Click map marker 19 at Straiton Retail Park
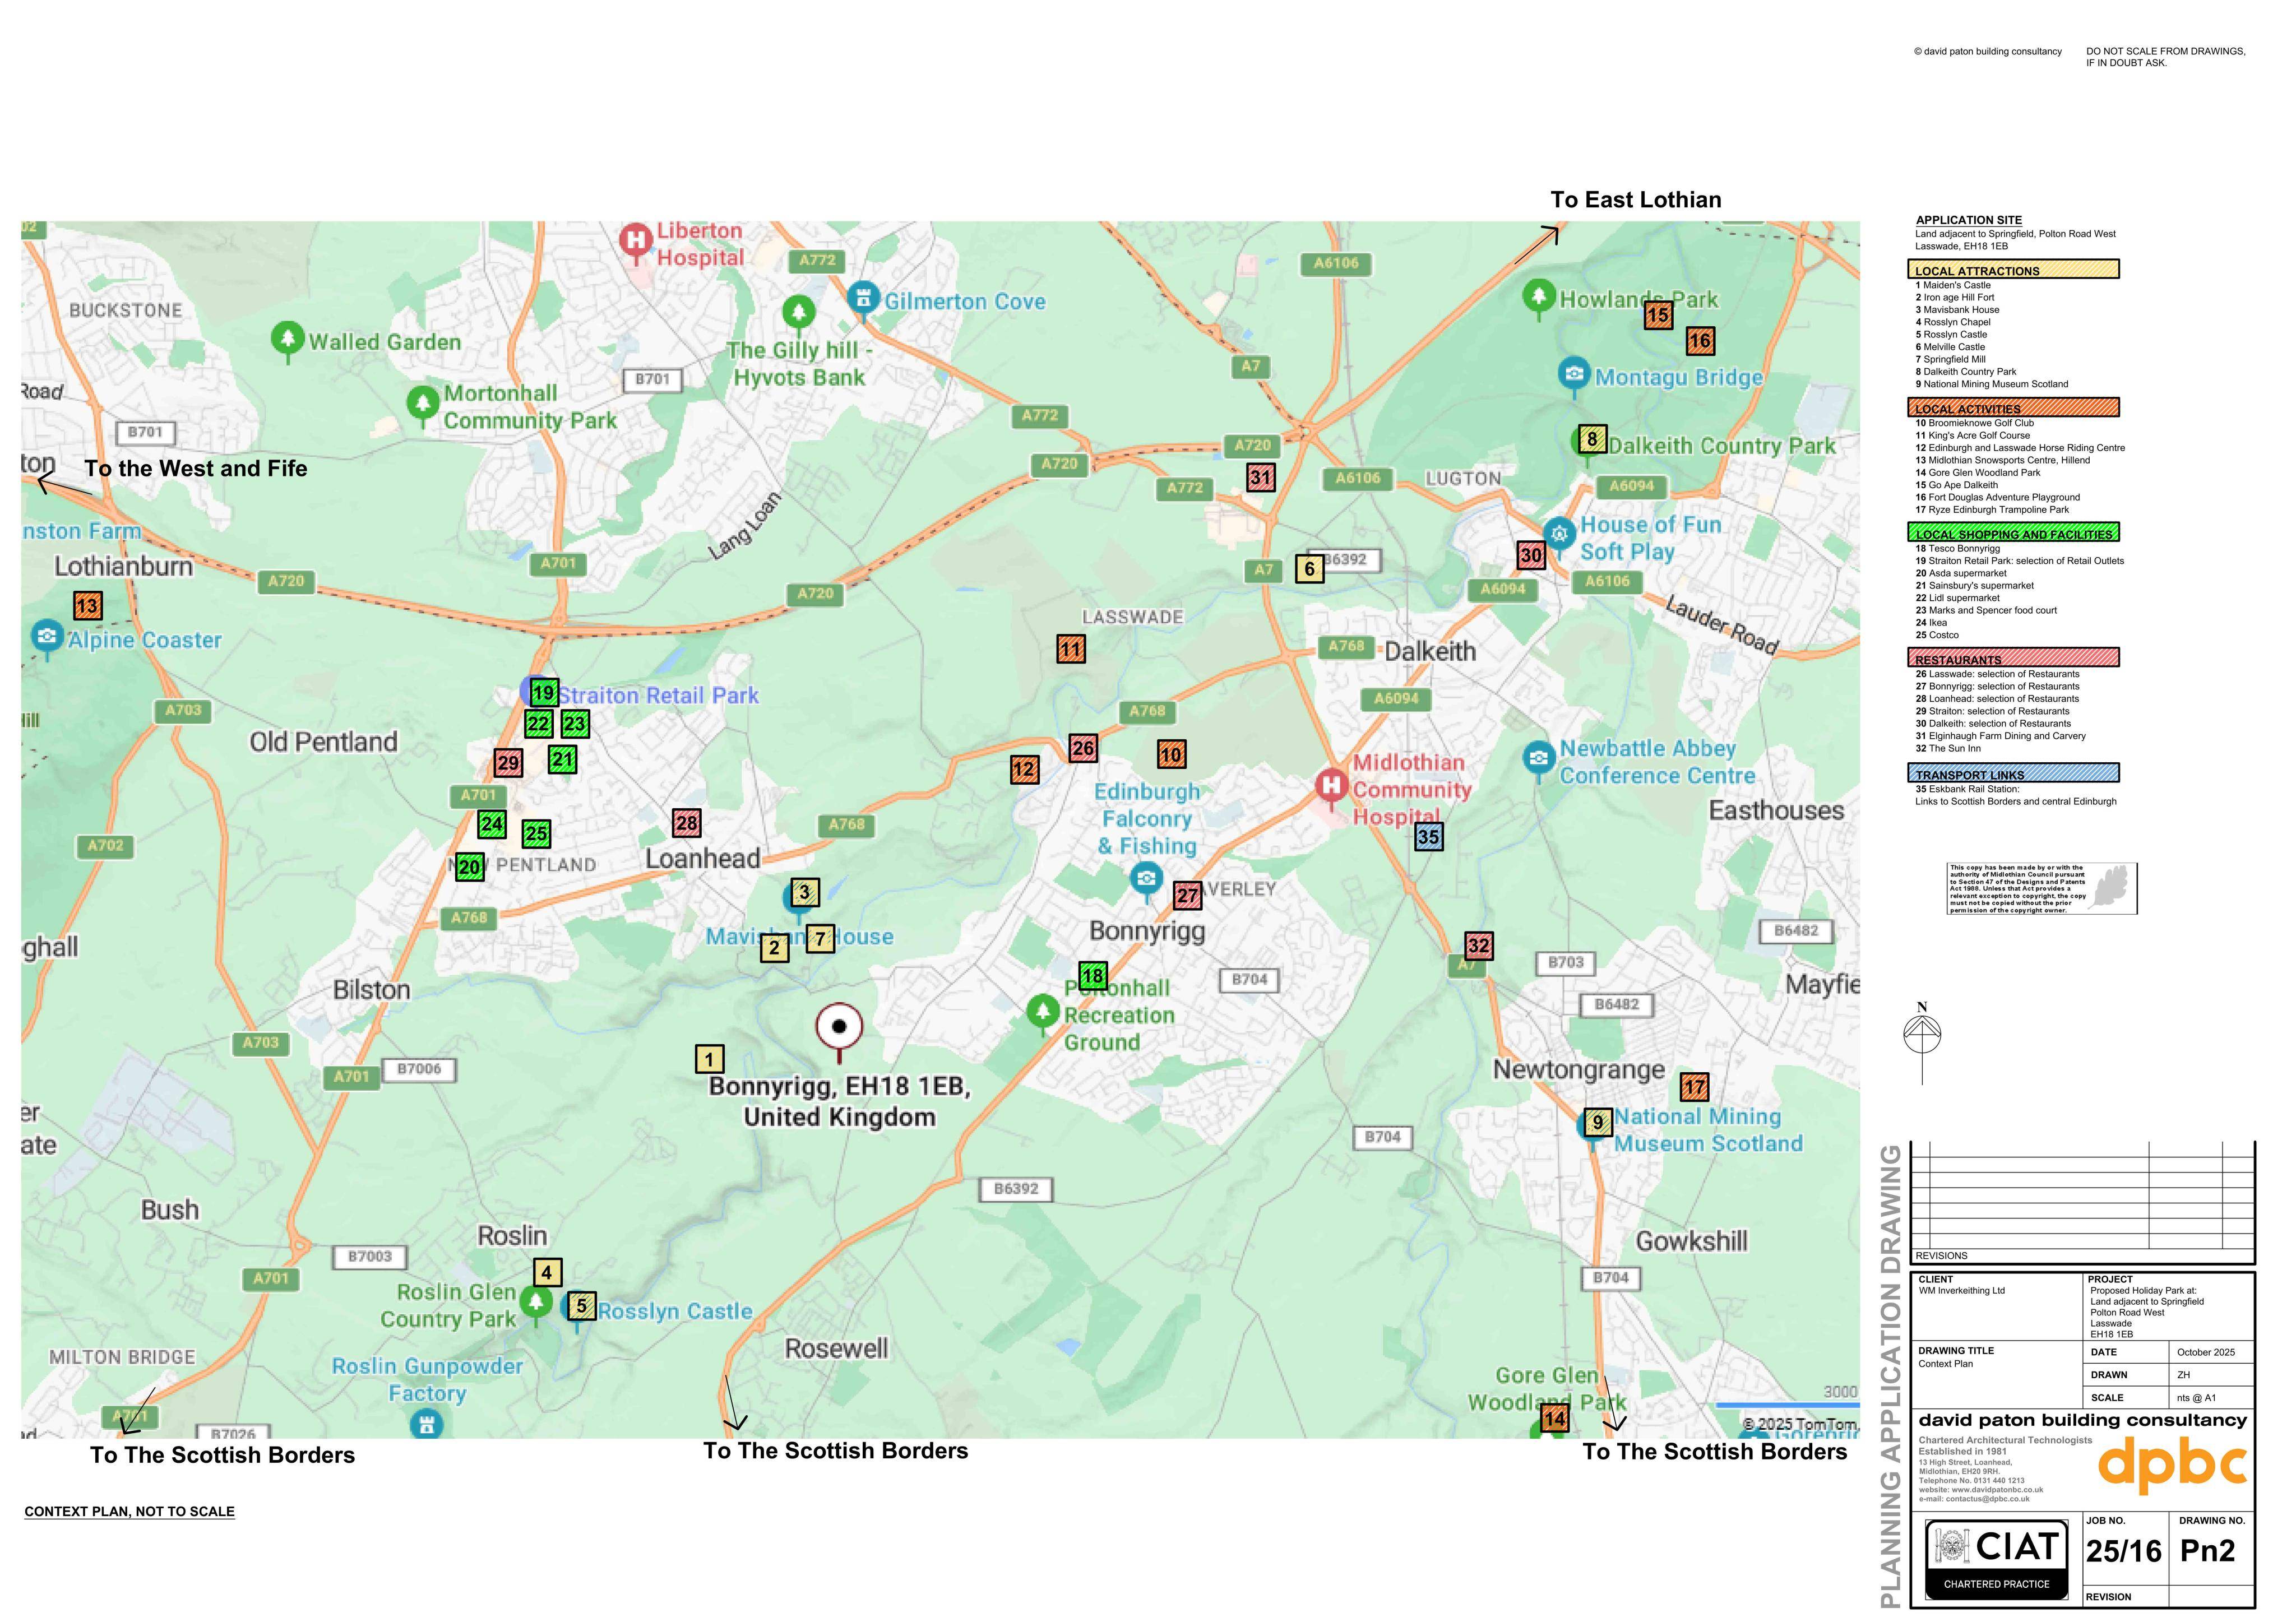The width and height of the screenshot is (2296, 1622). tap(544, 692)
